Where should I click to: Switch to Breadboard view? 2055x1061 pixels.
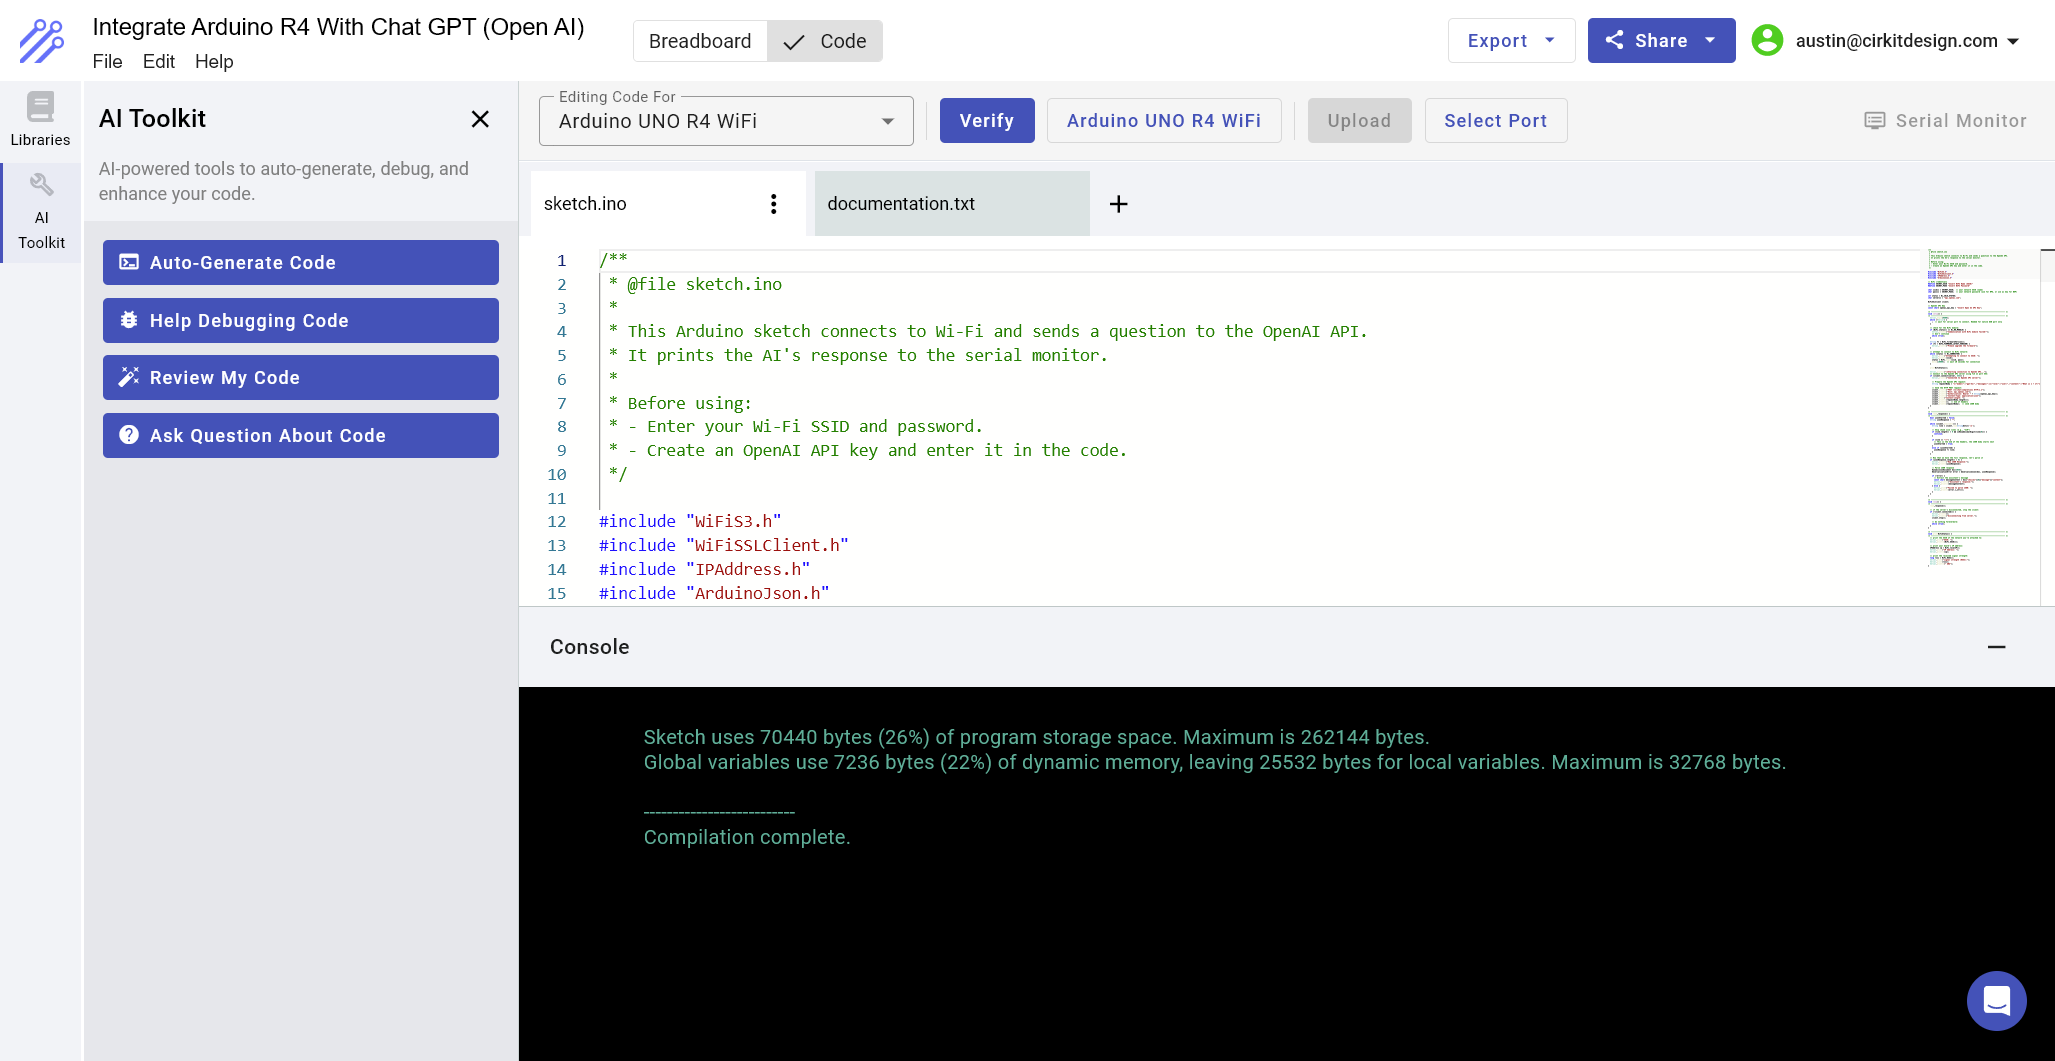pyautogui.click(x=700, y=41)
